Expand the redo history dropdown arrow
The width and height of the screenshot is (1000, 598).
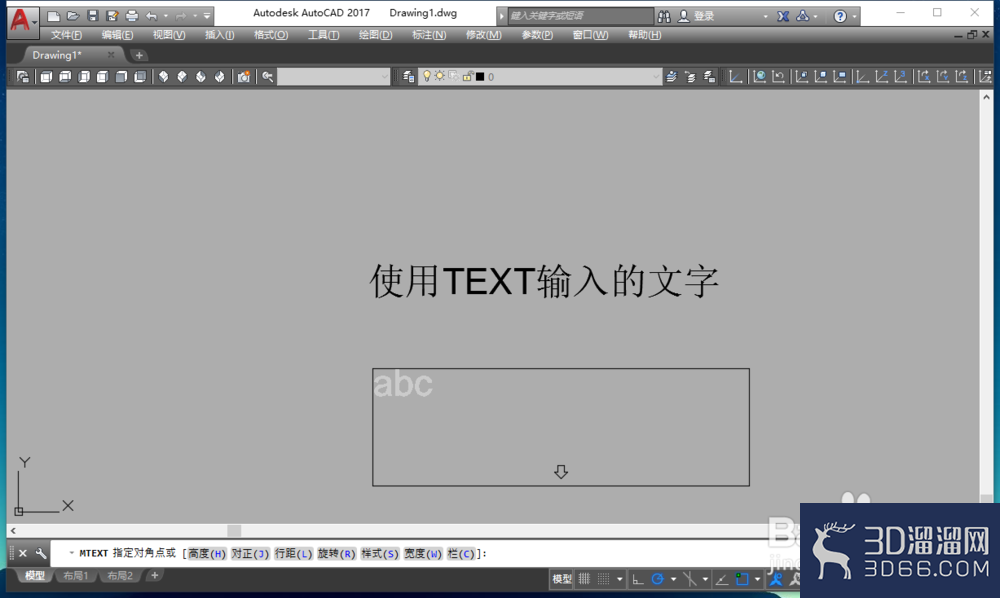pos(195,16)
